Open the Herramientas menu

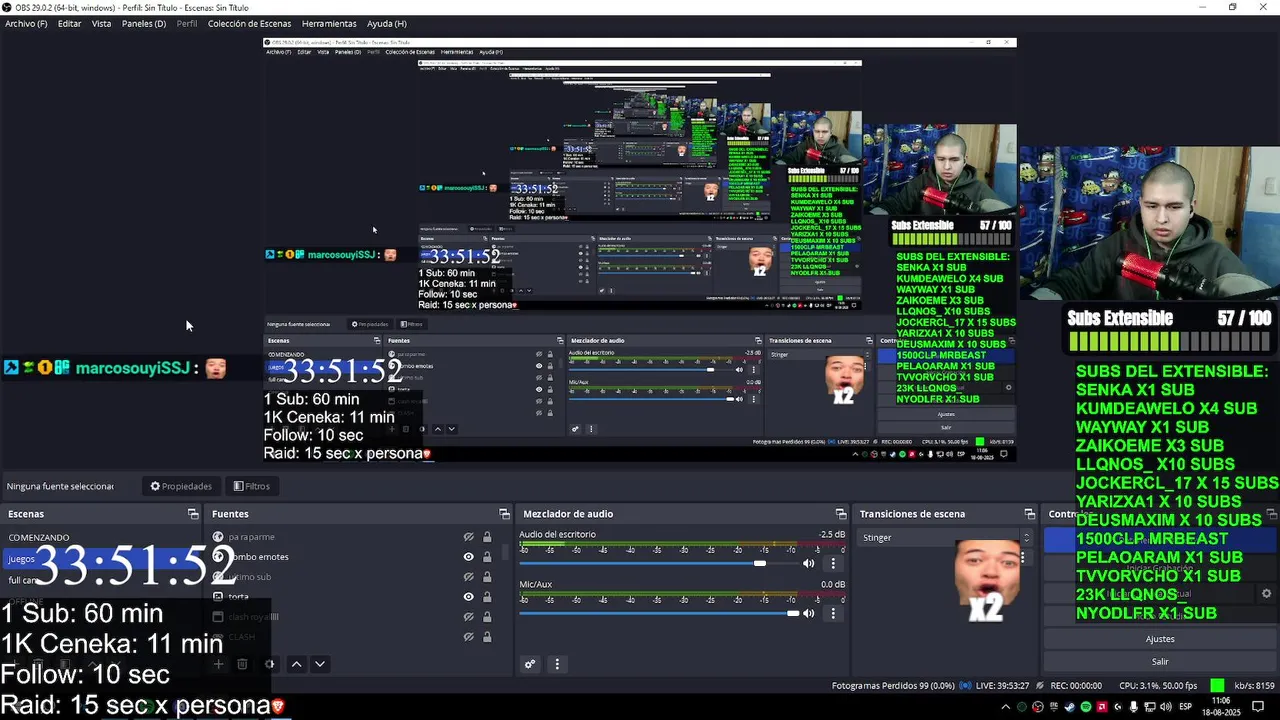(329, 24)
